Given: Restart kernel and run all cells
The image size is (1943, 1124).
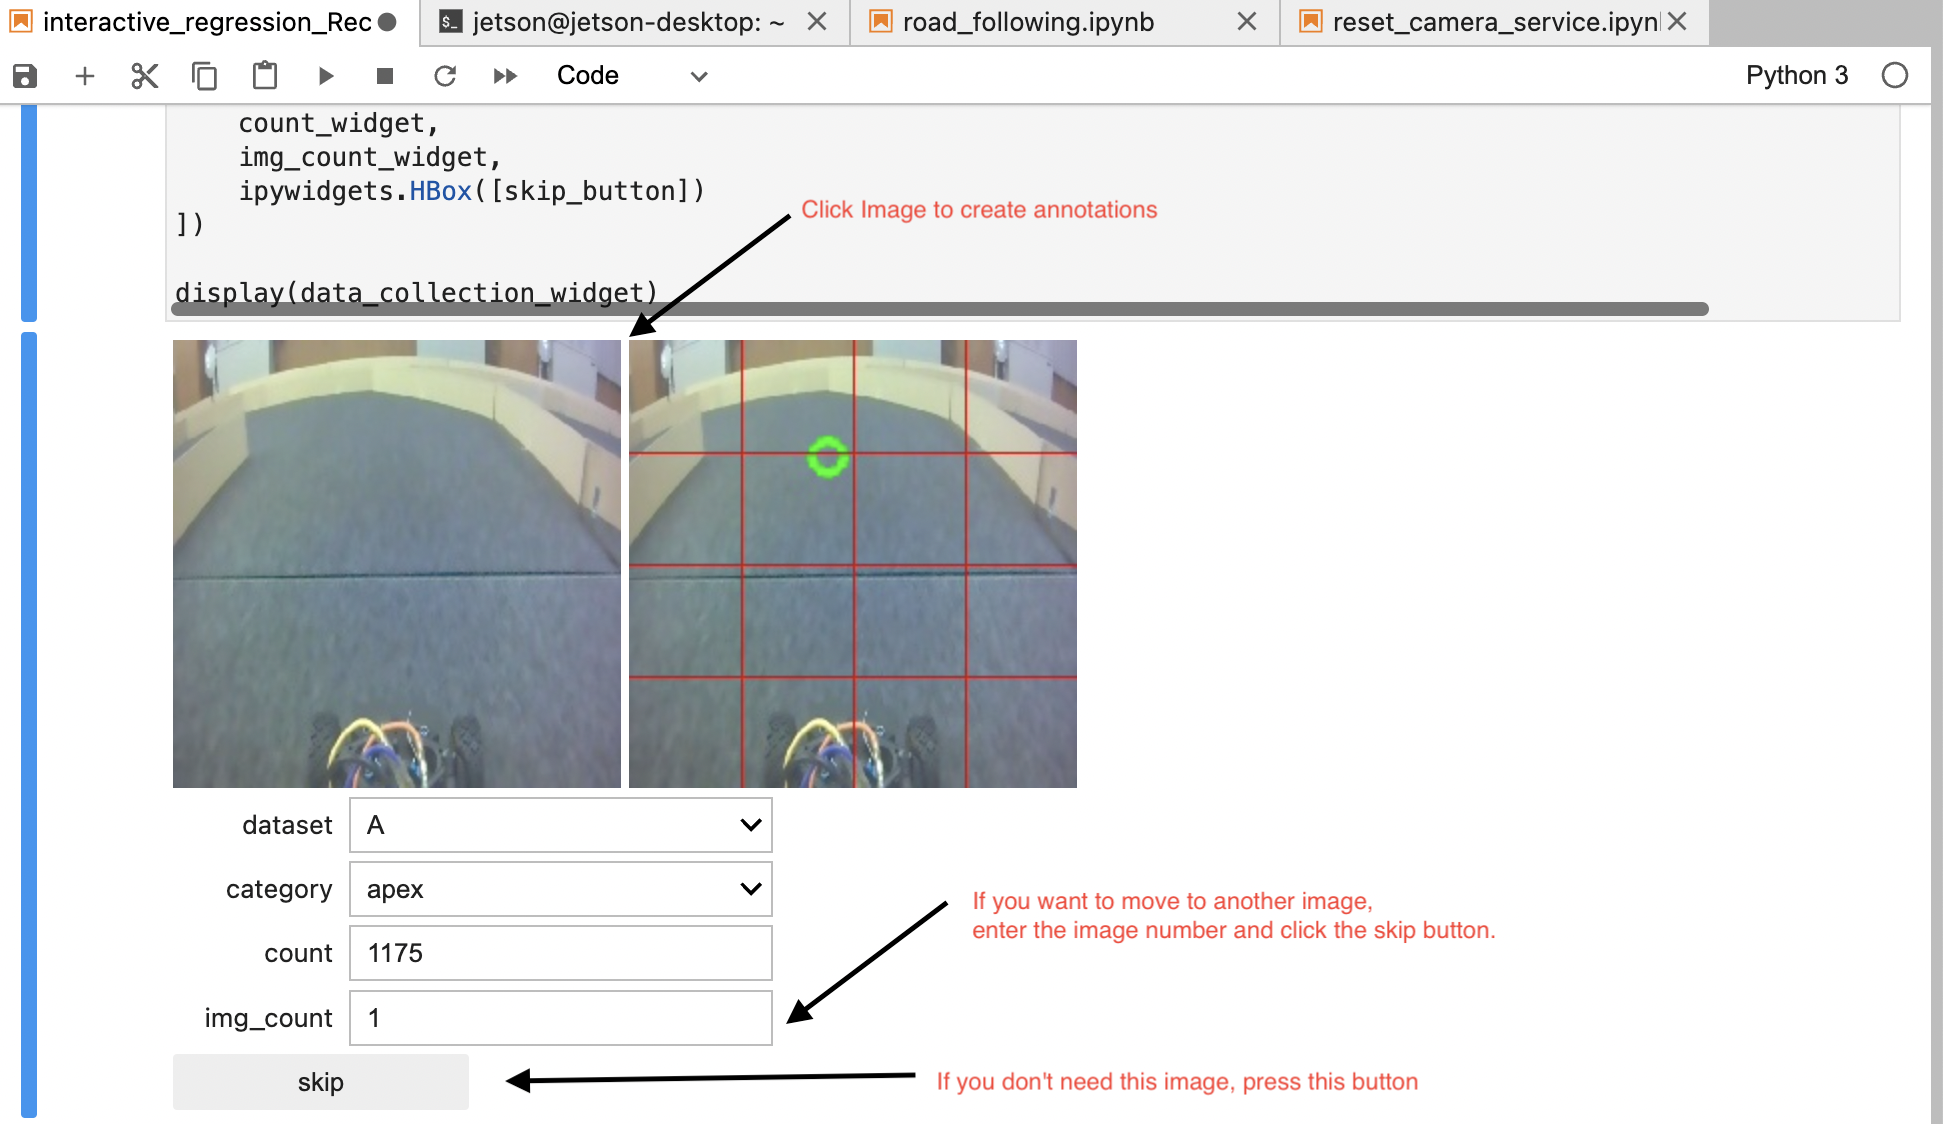Looking at the screenshot, I should click(x=505, y=75).
